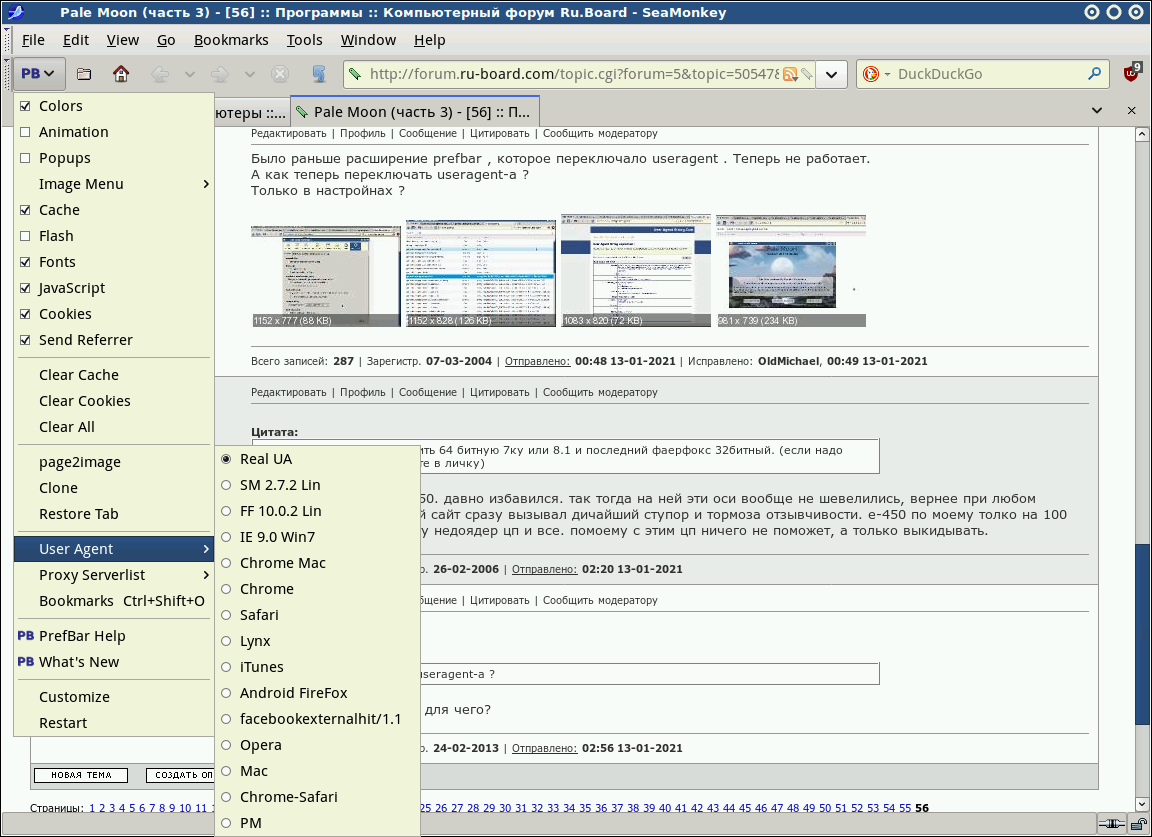Open the third screenshot thumbnail in post
This screenshot has width=1152, height=837.
635,269
